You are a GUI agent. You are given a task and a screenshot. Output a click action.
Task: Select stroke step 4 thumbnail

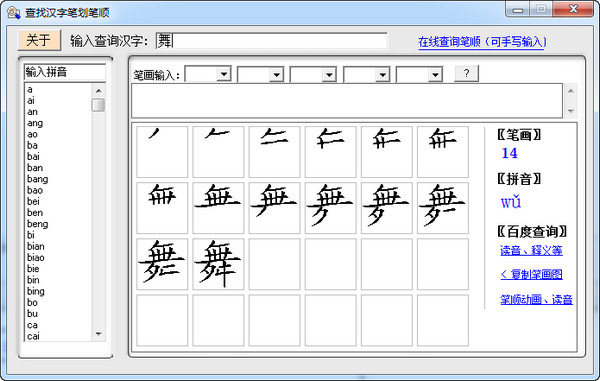tap(331, 152)
